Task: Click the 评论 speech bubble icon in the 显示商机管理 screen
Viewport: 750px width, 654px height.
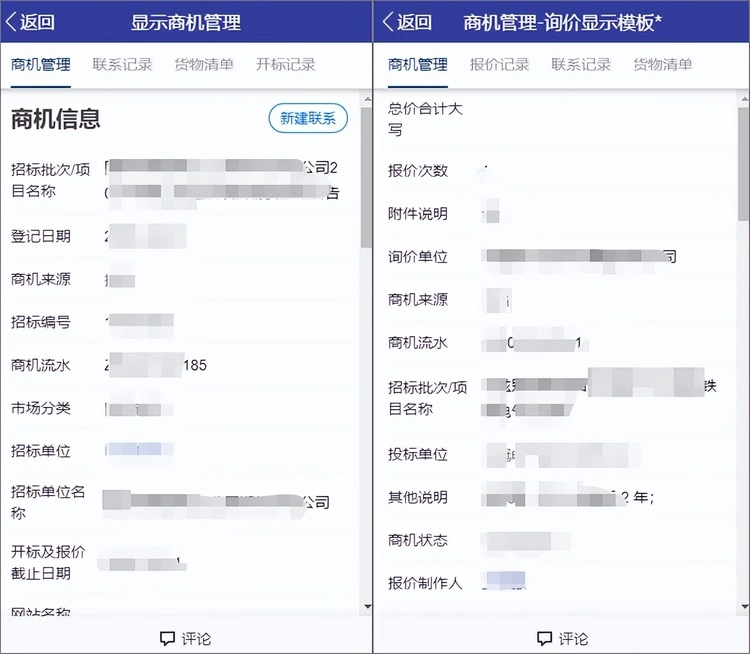Action: pyautogui.click(x=167, y=638)
